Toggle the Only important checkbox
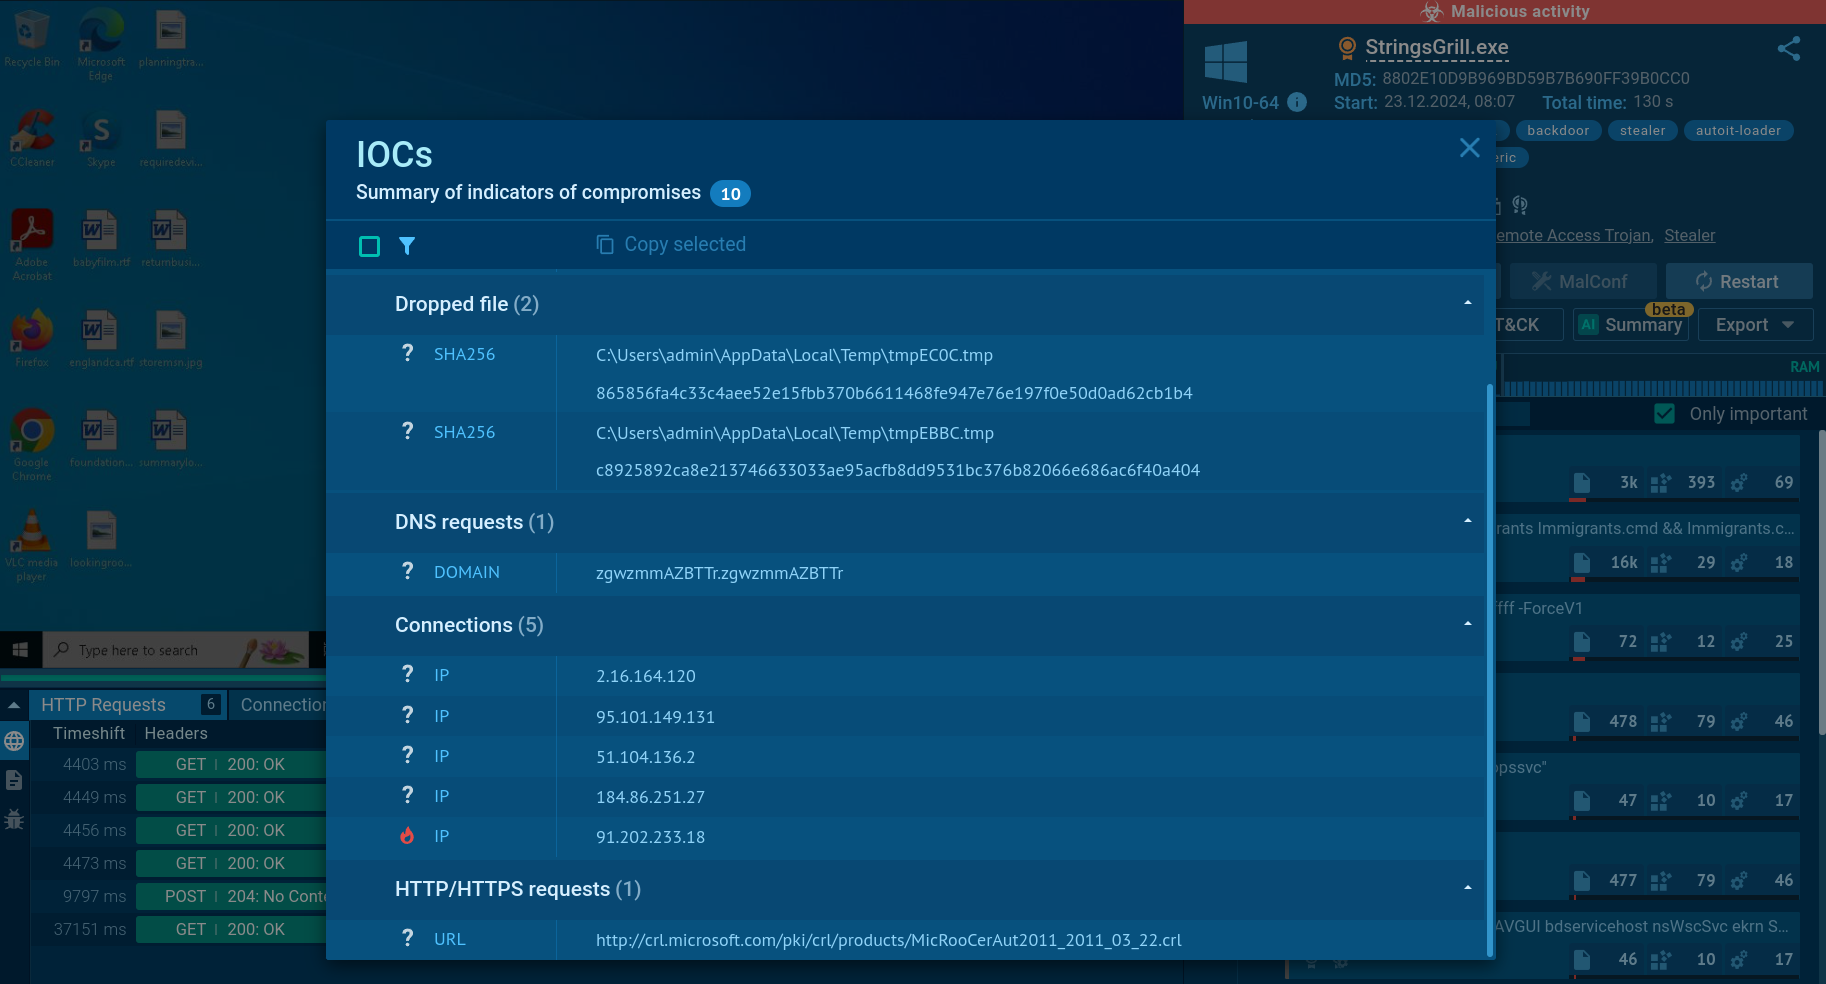The width and height of the screenshot is (1826, 984). click(1664, 414)
